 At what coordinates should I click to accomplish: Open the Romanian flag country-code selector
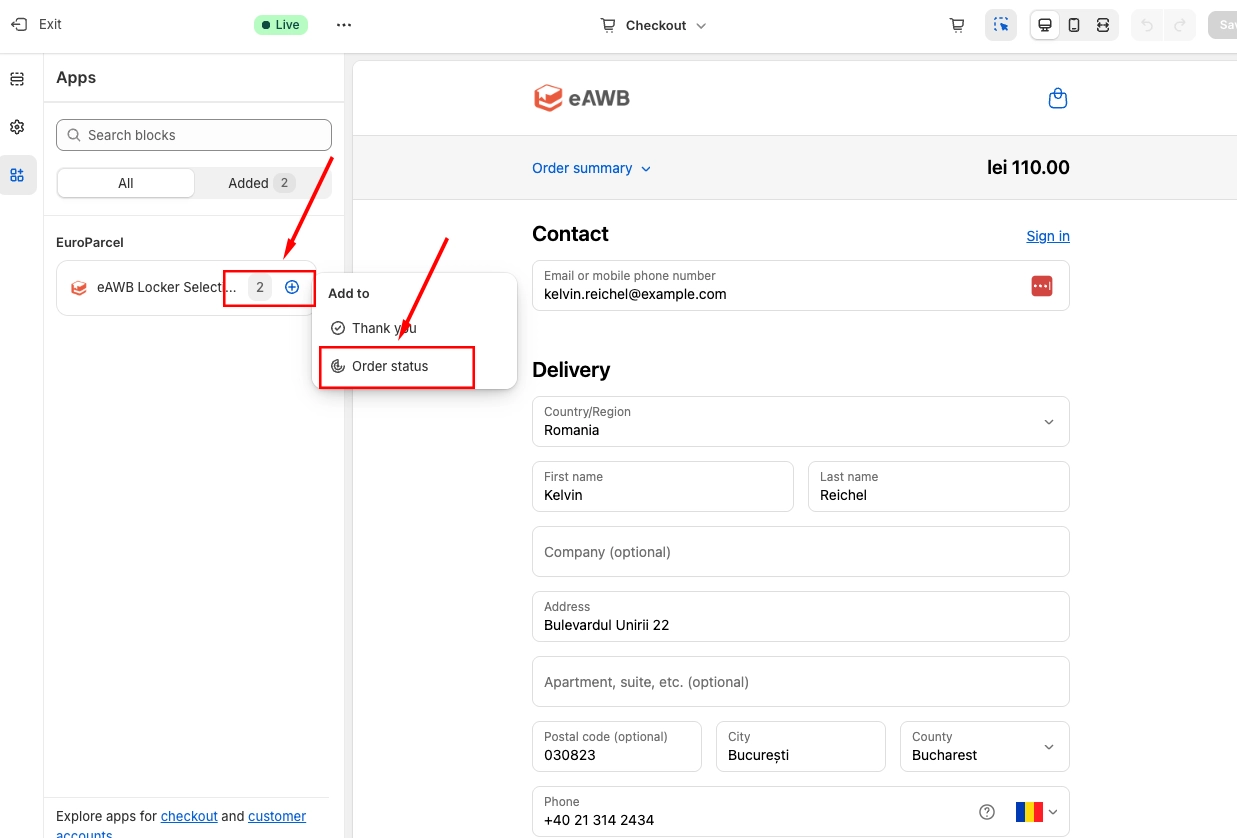1037,812
